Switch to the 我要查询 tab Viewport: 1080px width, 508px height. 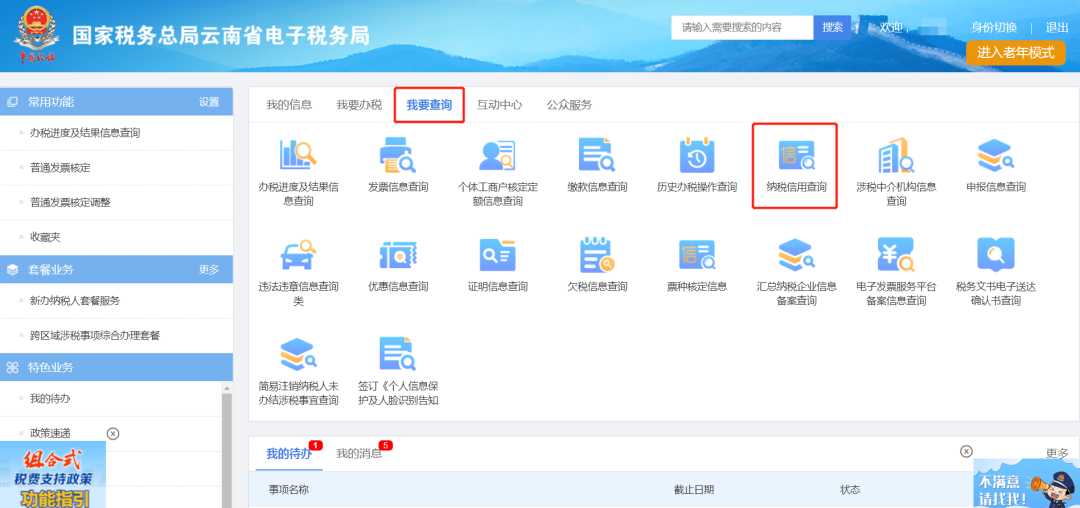429,105
